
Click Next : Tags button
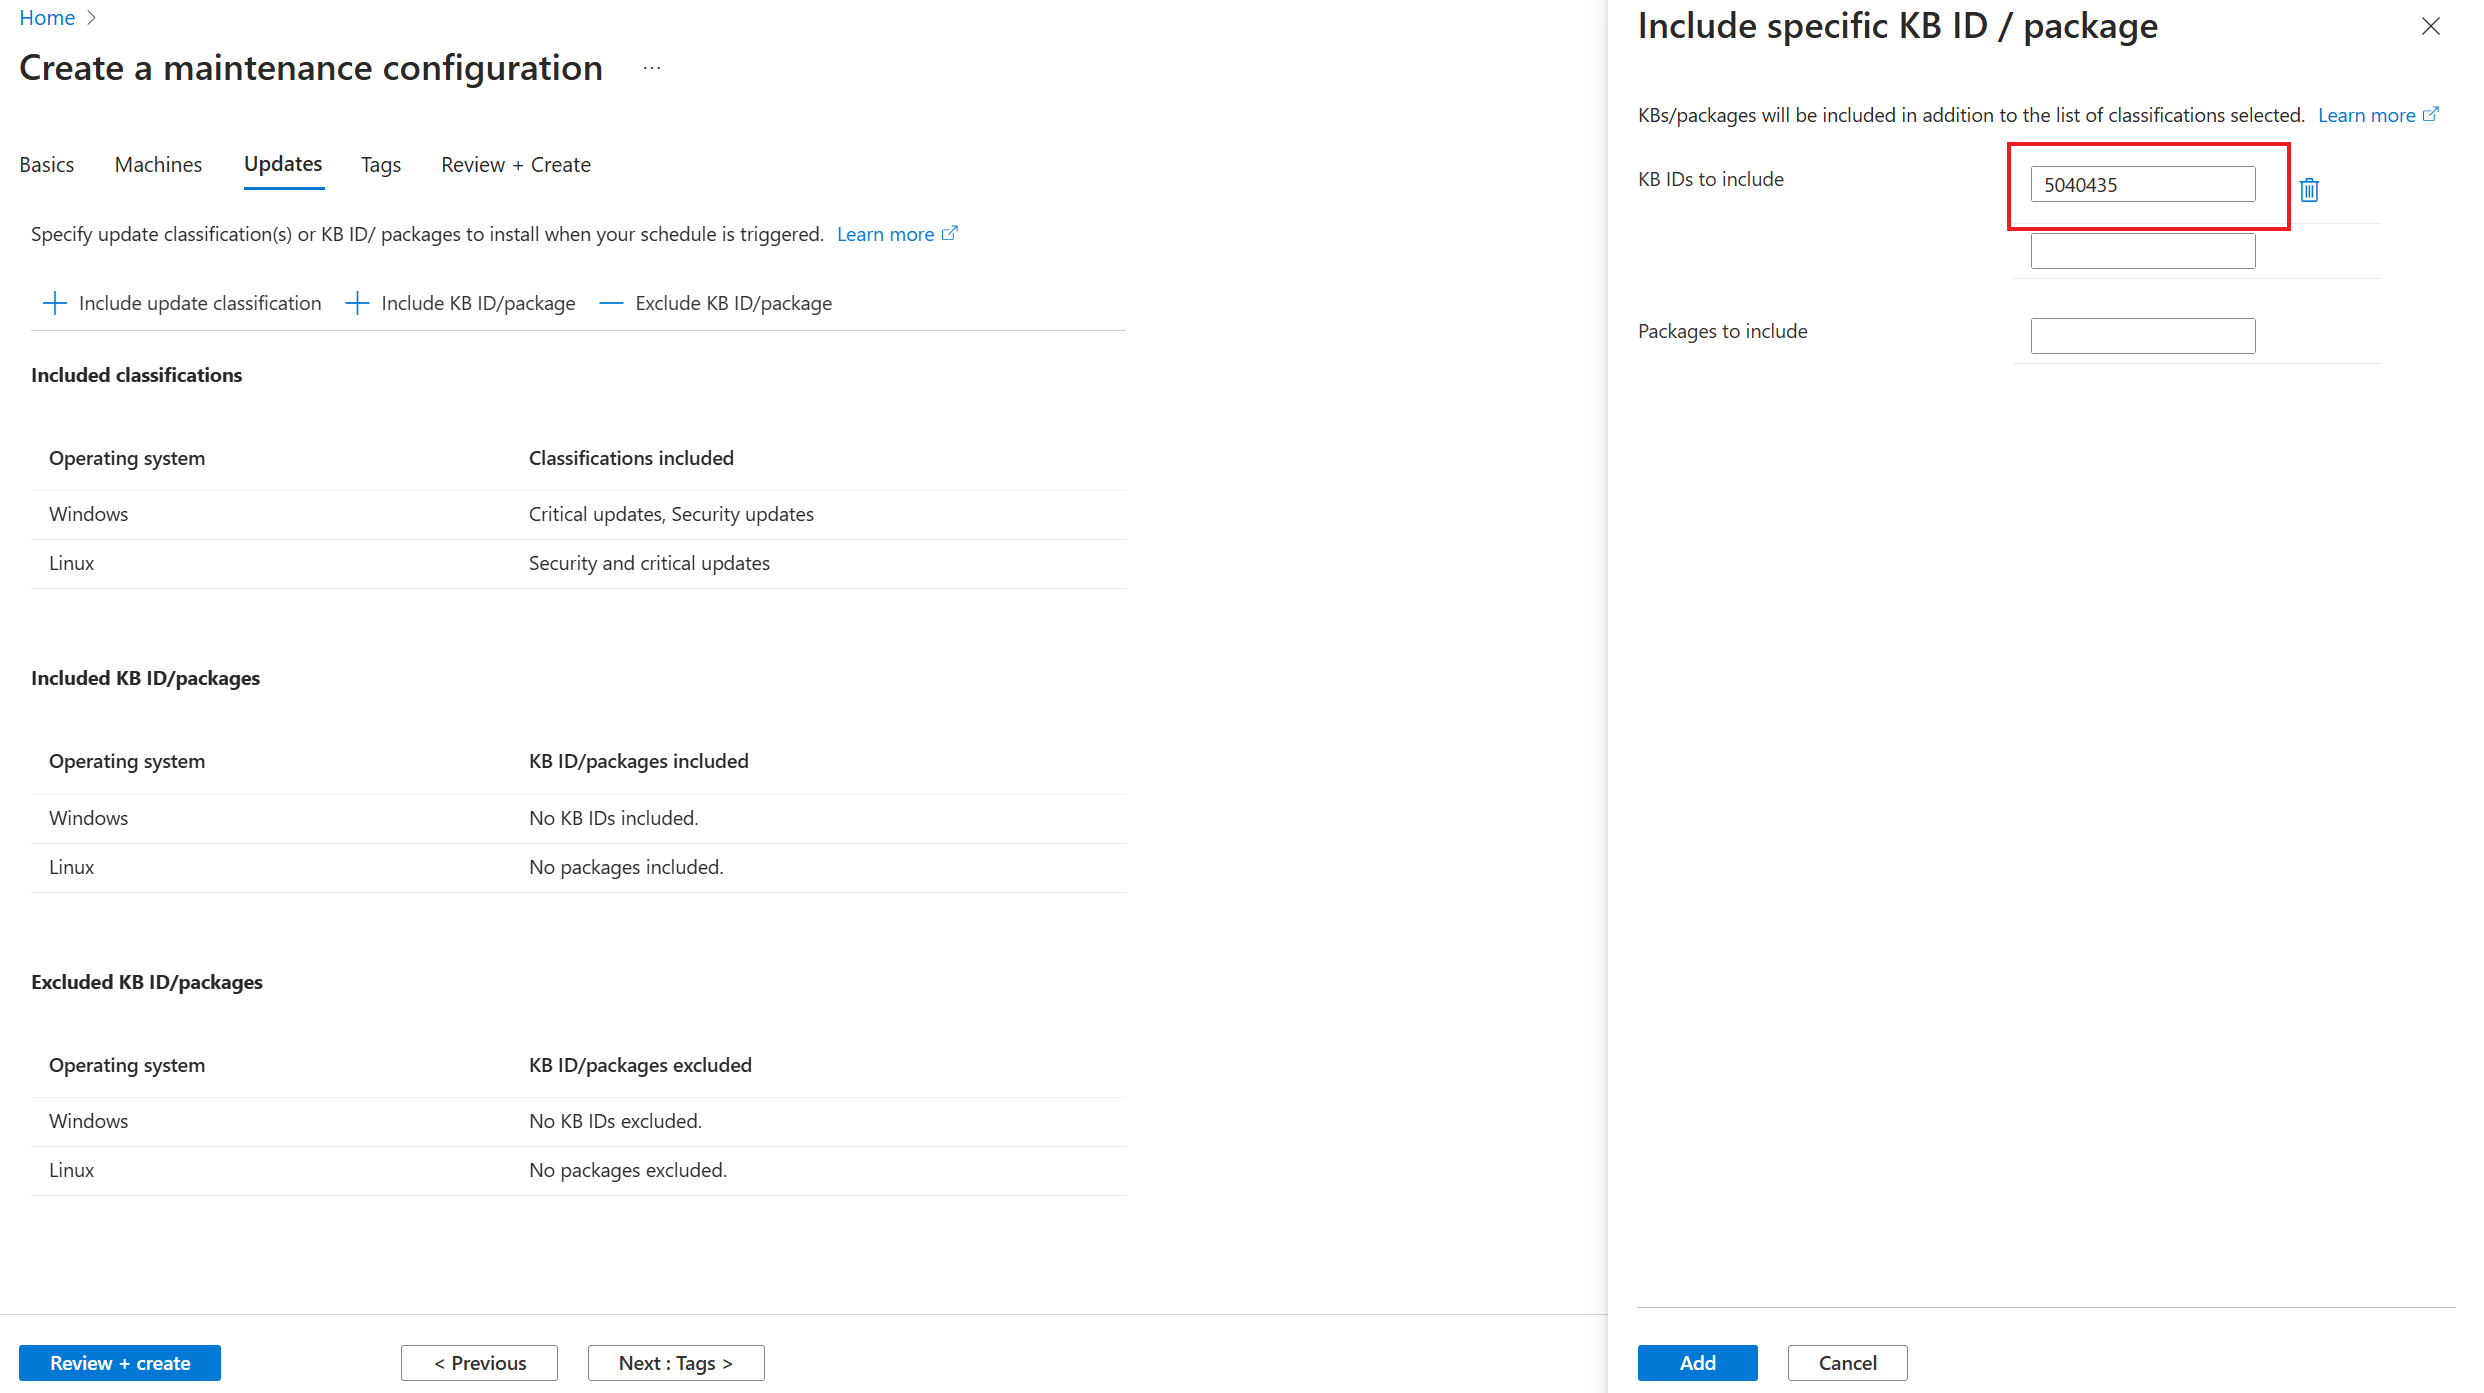(x=676, y=1363)
